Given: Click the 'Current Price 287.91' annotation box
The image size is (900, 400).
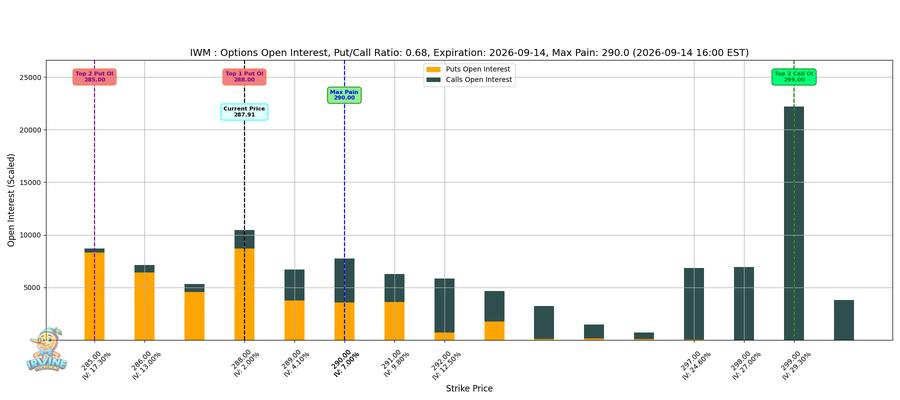Looking at the screenshot, I should coord(245,112).
